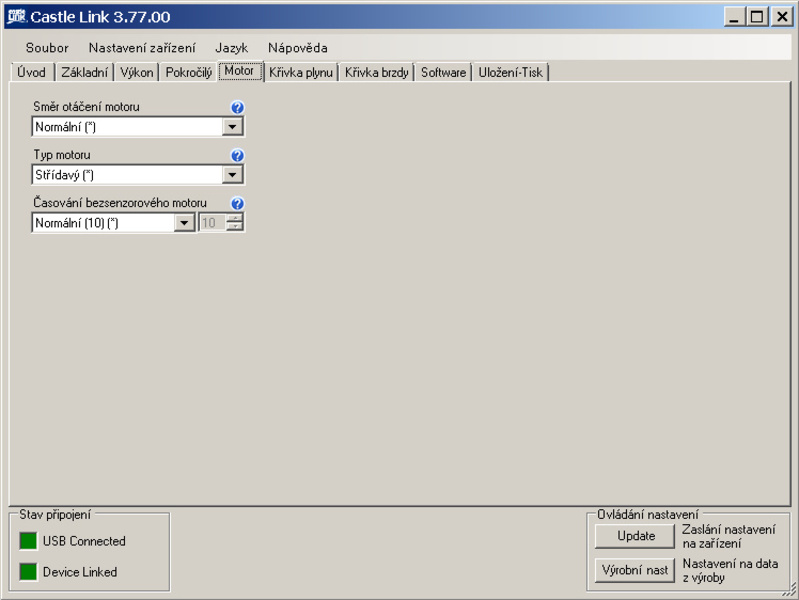Open the Jazyk menu

(231, 48)
